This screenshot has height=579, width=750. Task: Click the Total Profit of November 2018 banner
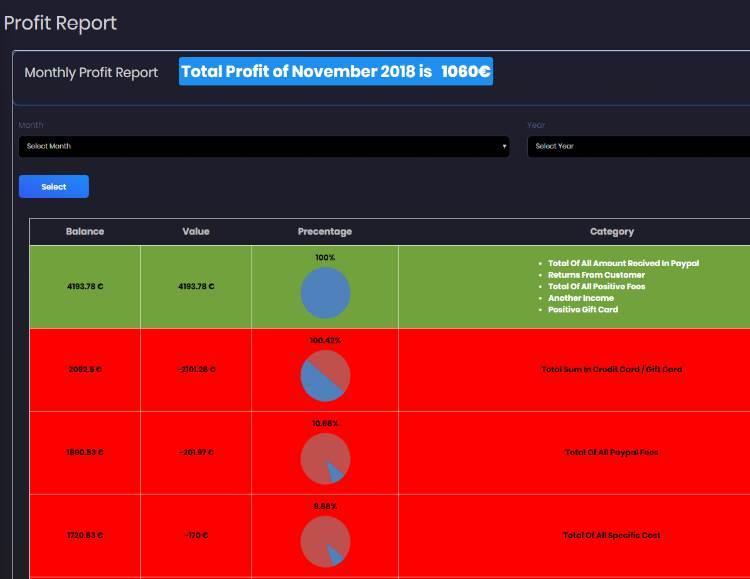tap(336, 71)
